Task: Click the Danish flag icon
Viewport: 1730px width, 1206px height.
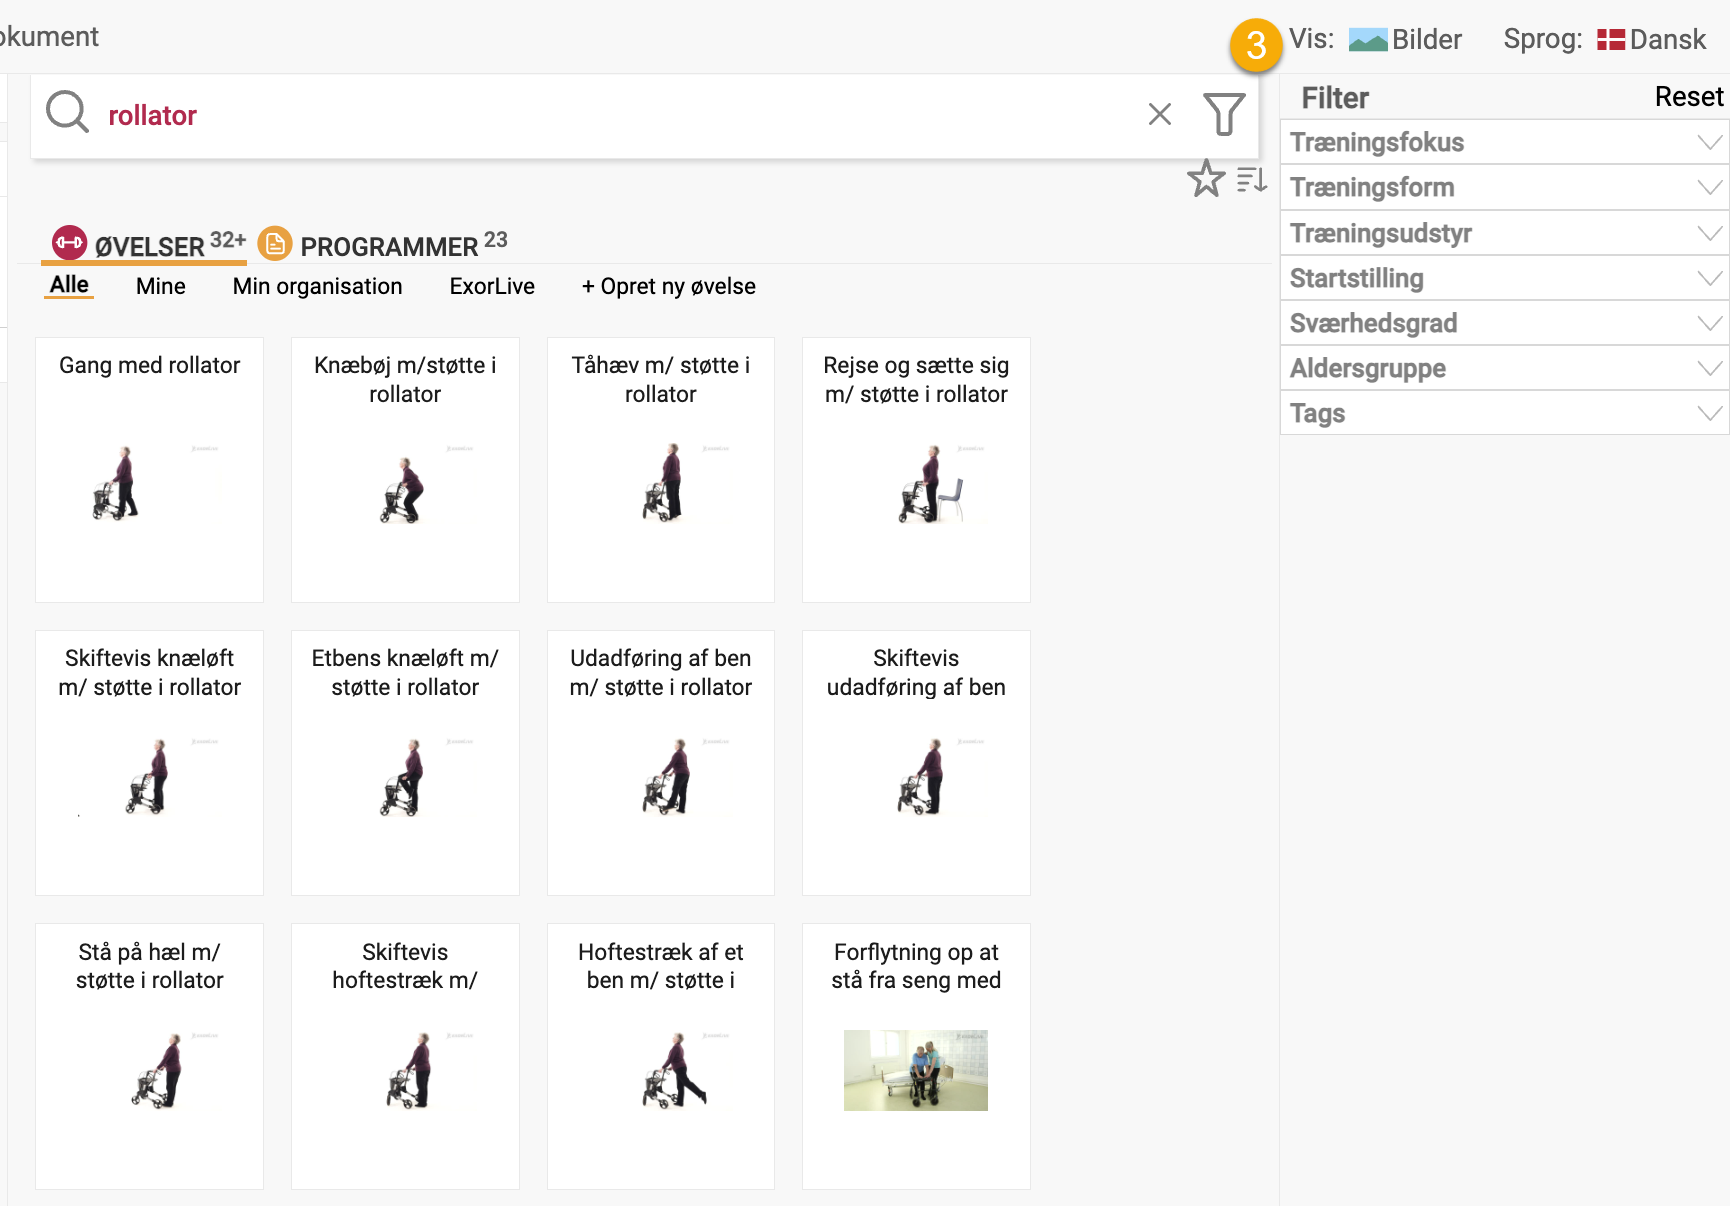Action: (1610, 40)
